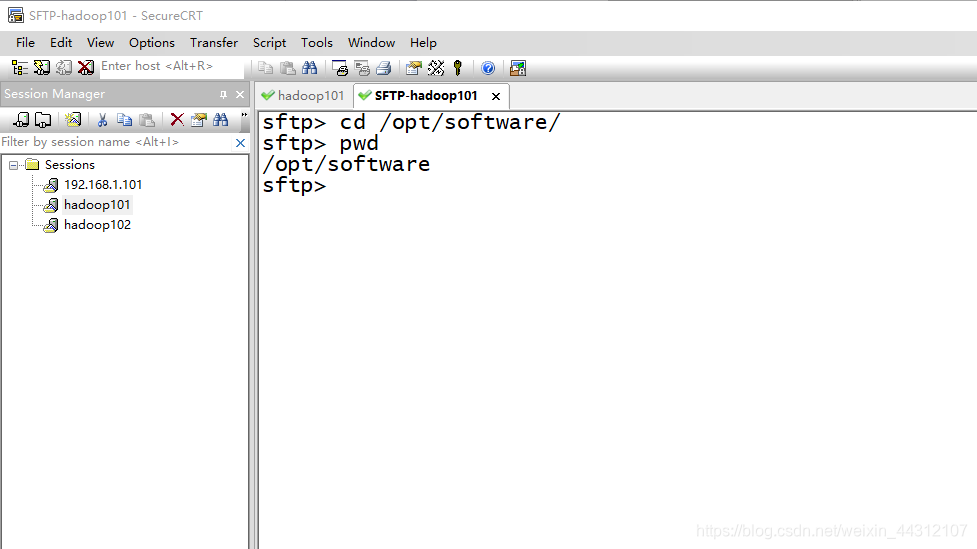Close the SFTP-hadoop101 tab

pyautogui.click(x=496, y=96)
